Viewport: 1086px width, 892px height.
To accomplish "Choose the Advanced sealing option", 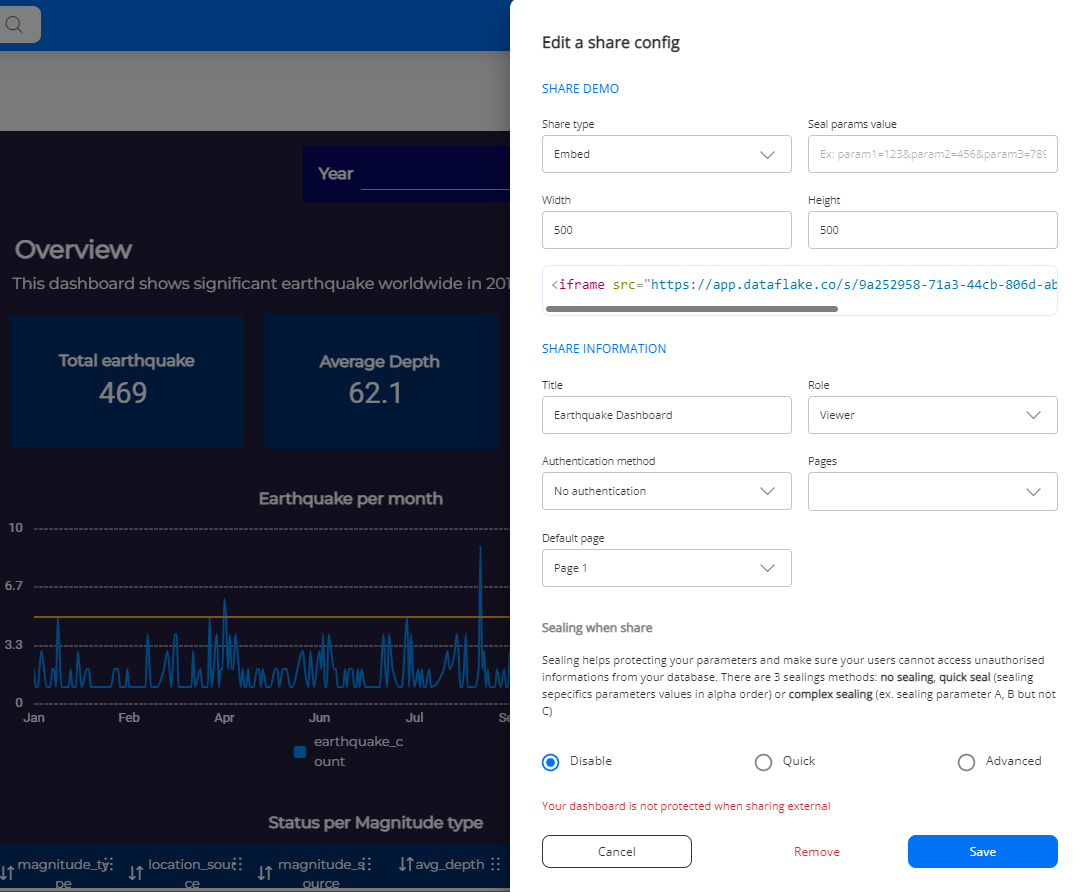I will tap(966, 762).
